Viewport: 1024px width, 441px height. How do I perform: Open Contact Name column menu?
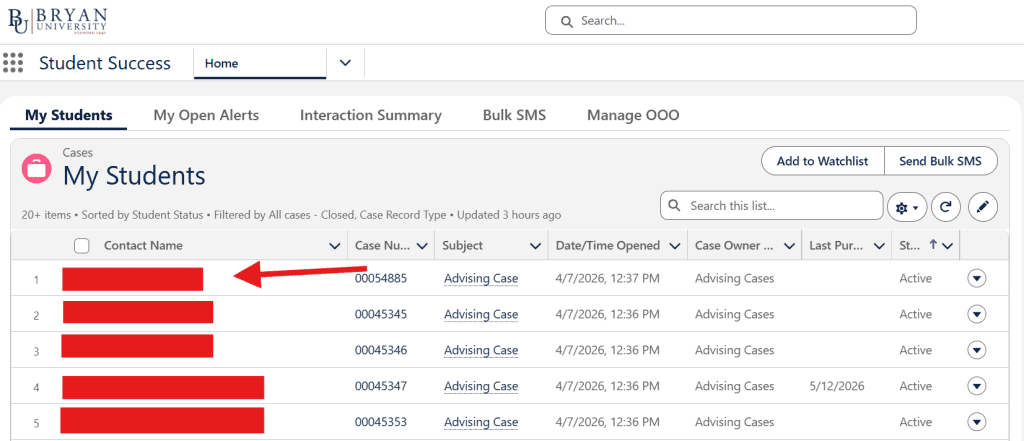click(x=335, y=246)
